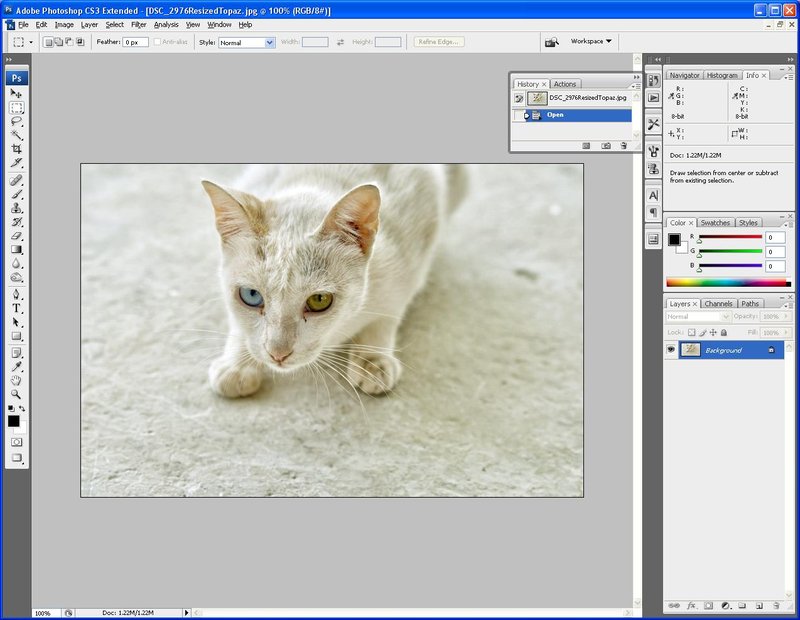Select the Move tool
The height and width of the screenshot is (620, 800).
pyautogui.click(x=16, y=93)
